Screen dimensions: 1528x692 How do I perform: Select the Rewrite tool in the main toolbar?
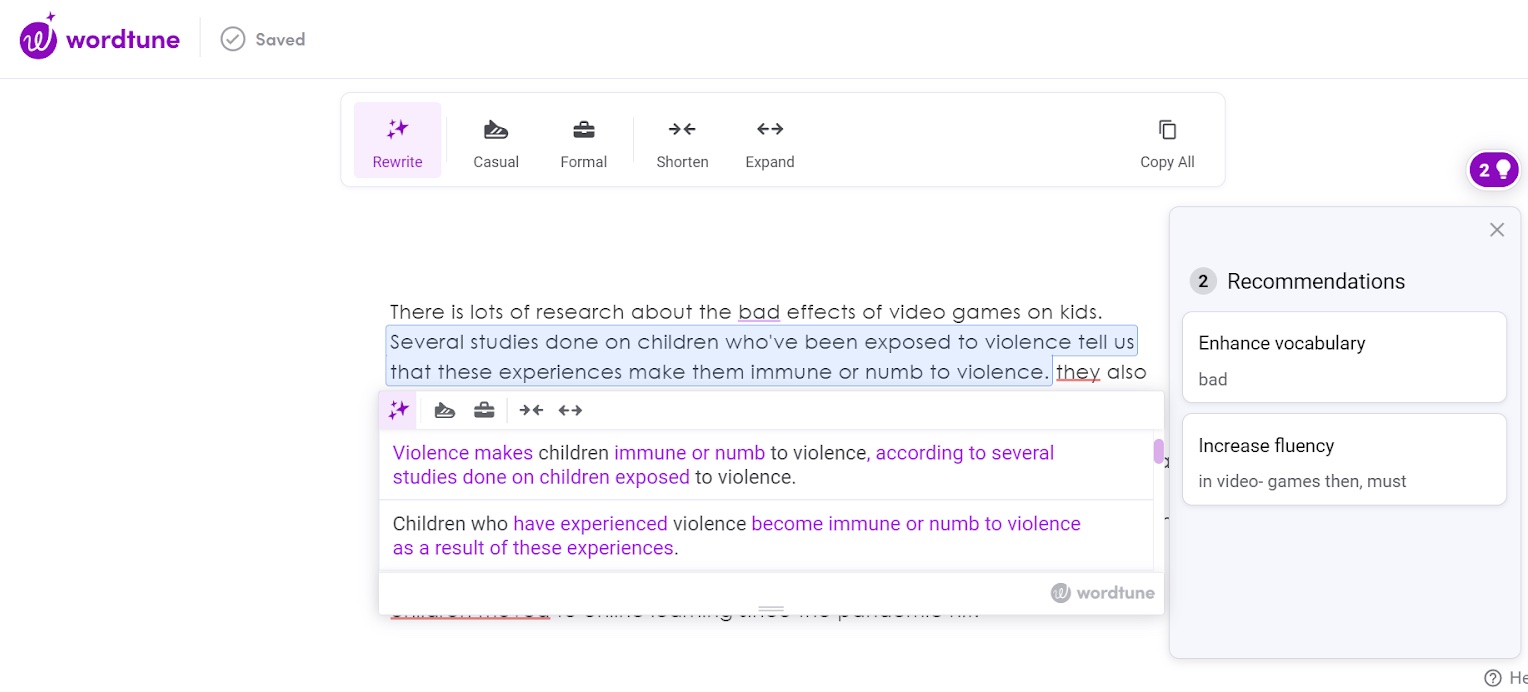[x=397, y=140]
